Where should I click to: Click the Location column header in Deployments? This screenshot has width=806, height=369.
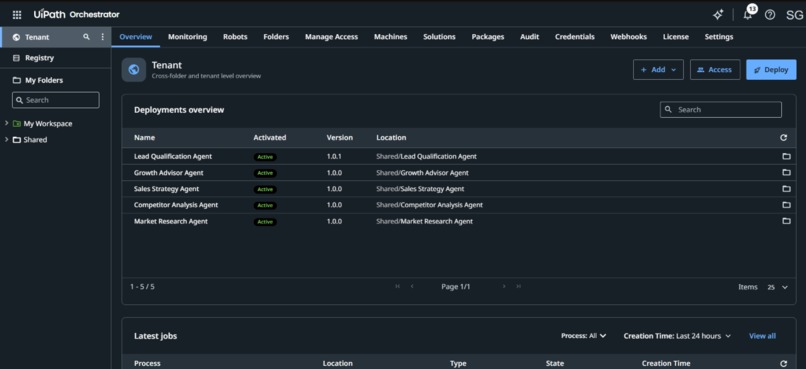[391, 138]
